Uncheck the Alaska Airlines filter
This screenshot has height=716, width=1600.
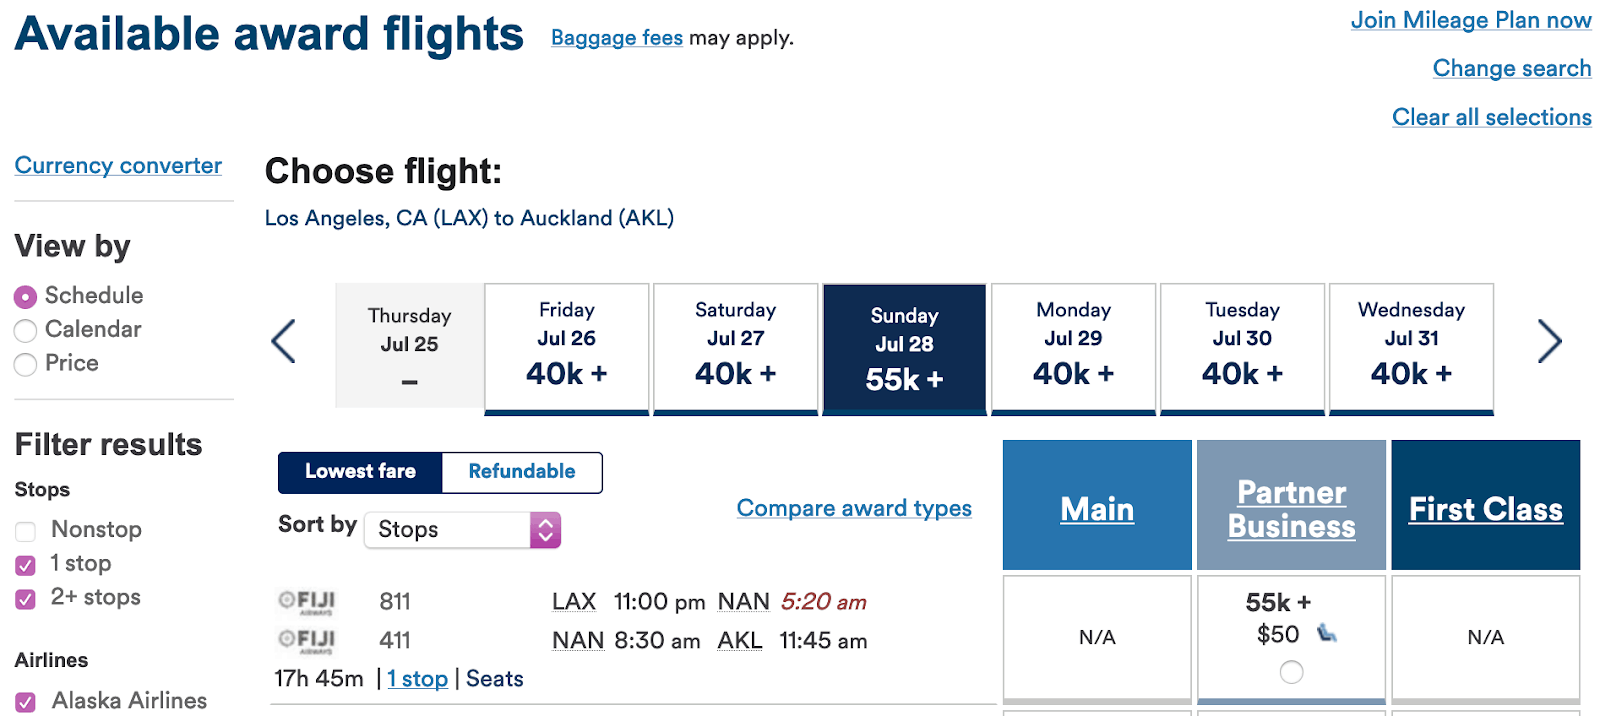coord(26,702)
